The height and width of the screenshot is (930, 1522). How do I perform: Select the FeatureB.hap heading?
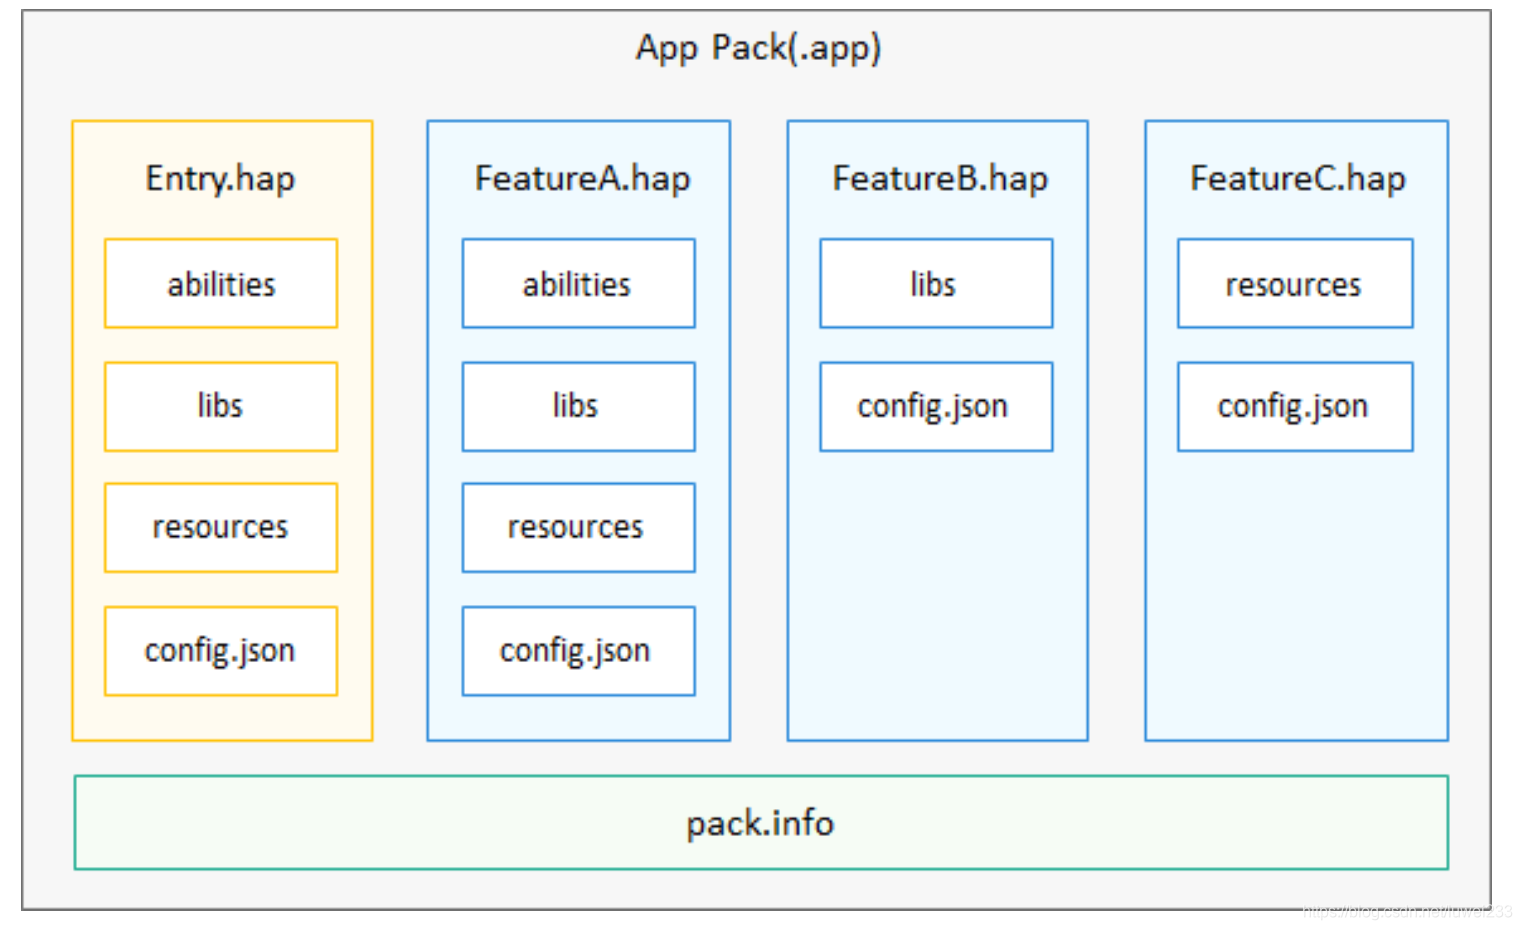pos(940,179)
